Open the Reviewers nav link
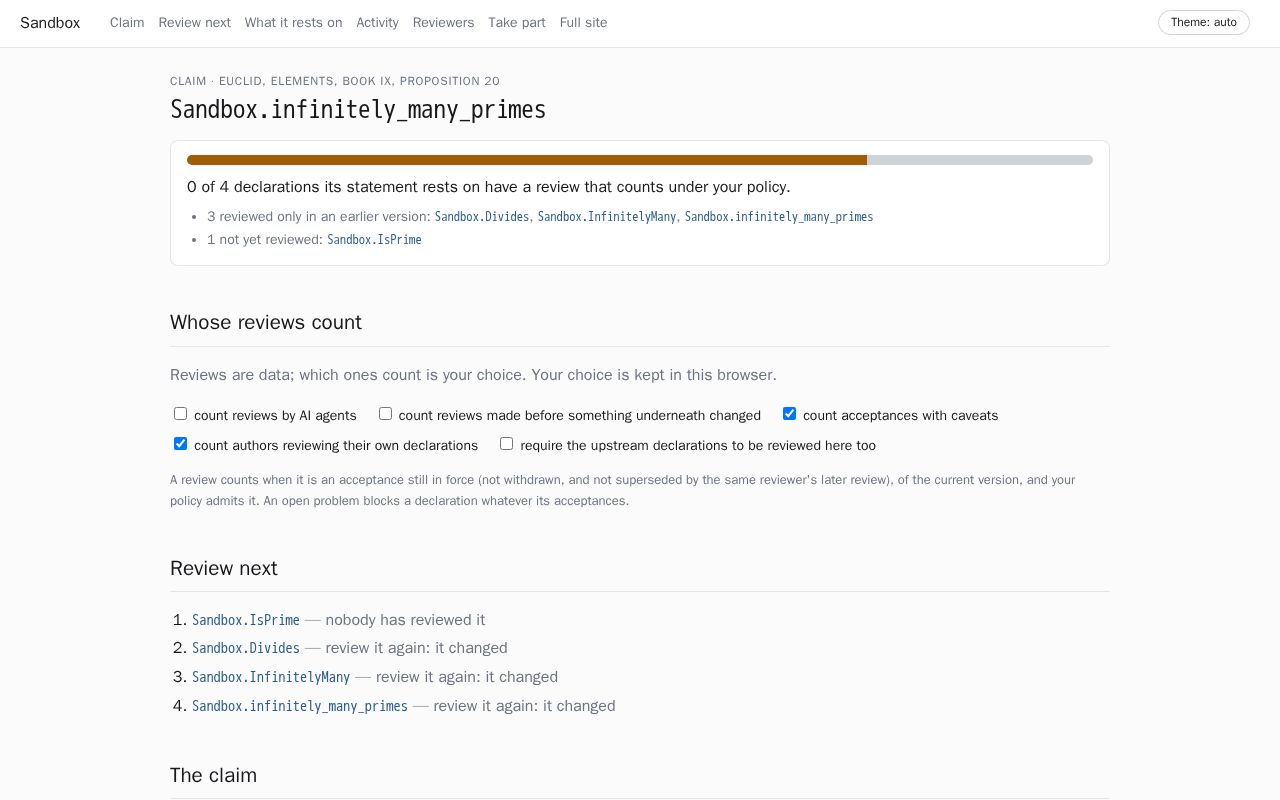 point(443,22)
